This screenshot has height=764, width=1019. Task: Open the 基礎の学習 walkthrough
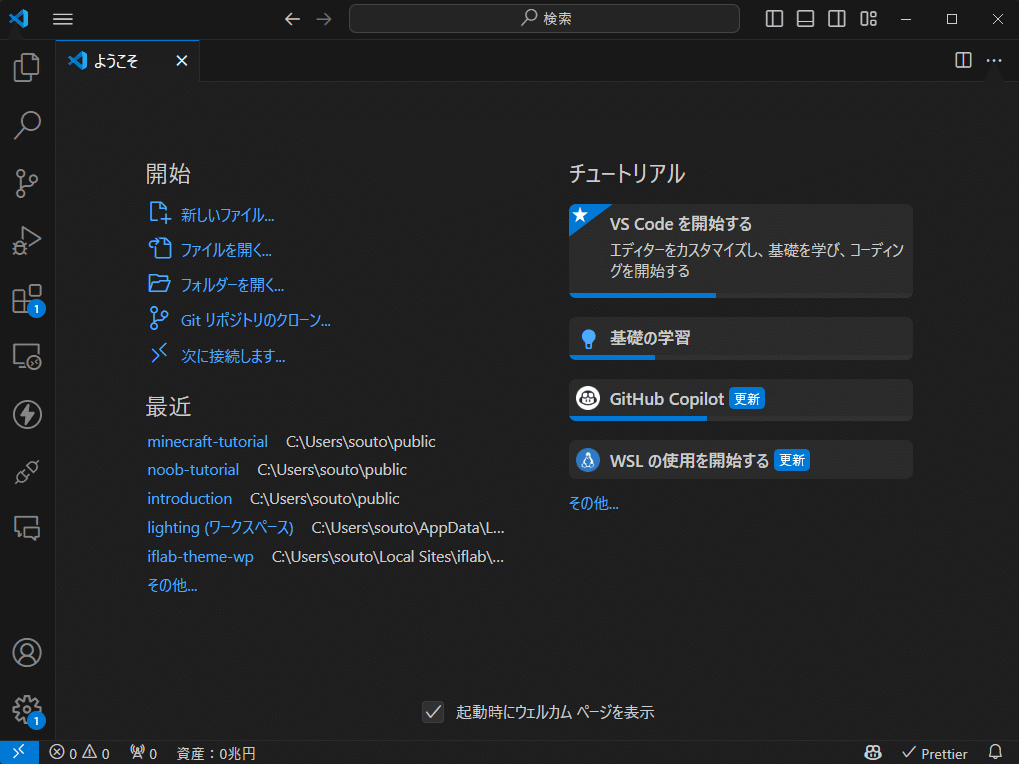coord(741,338)
